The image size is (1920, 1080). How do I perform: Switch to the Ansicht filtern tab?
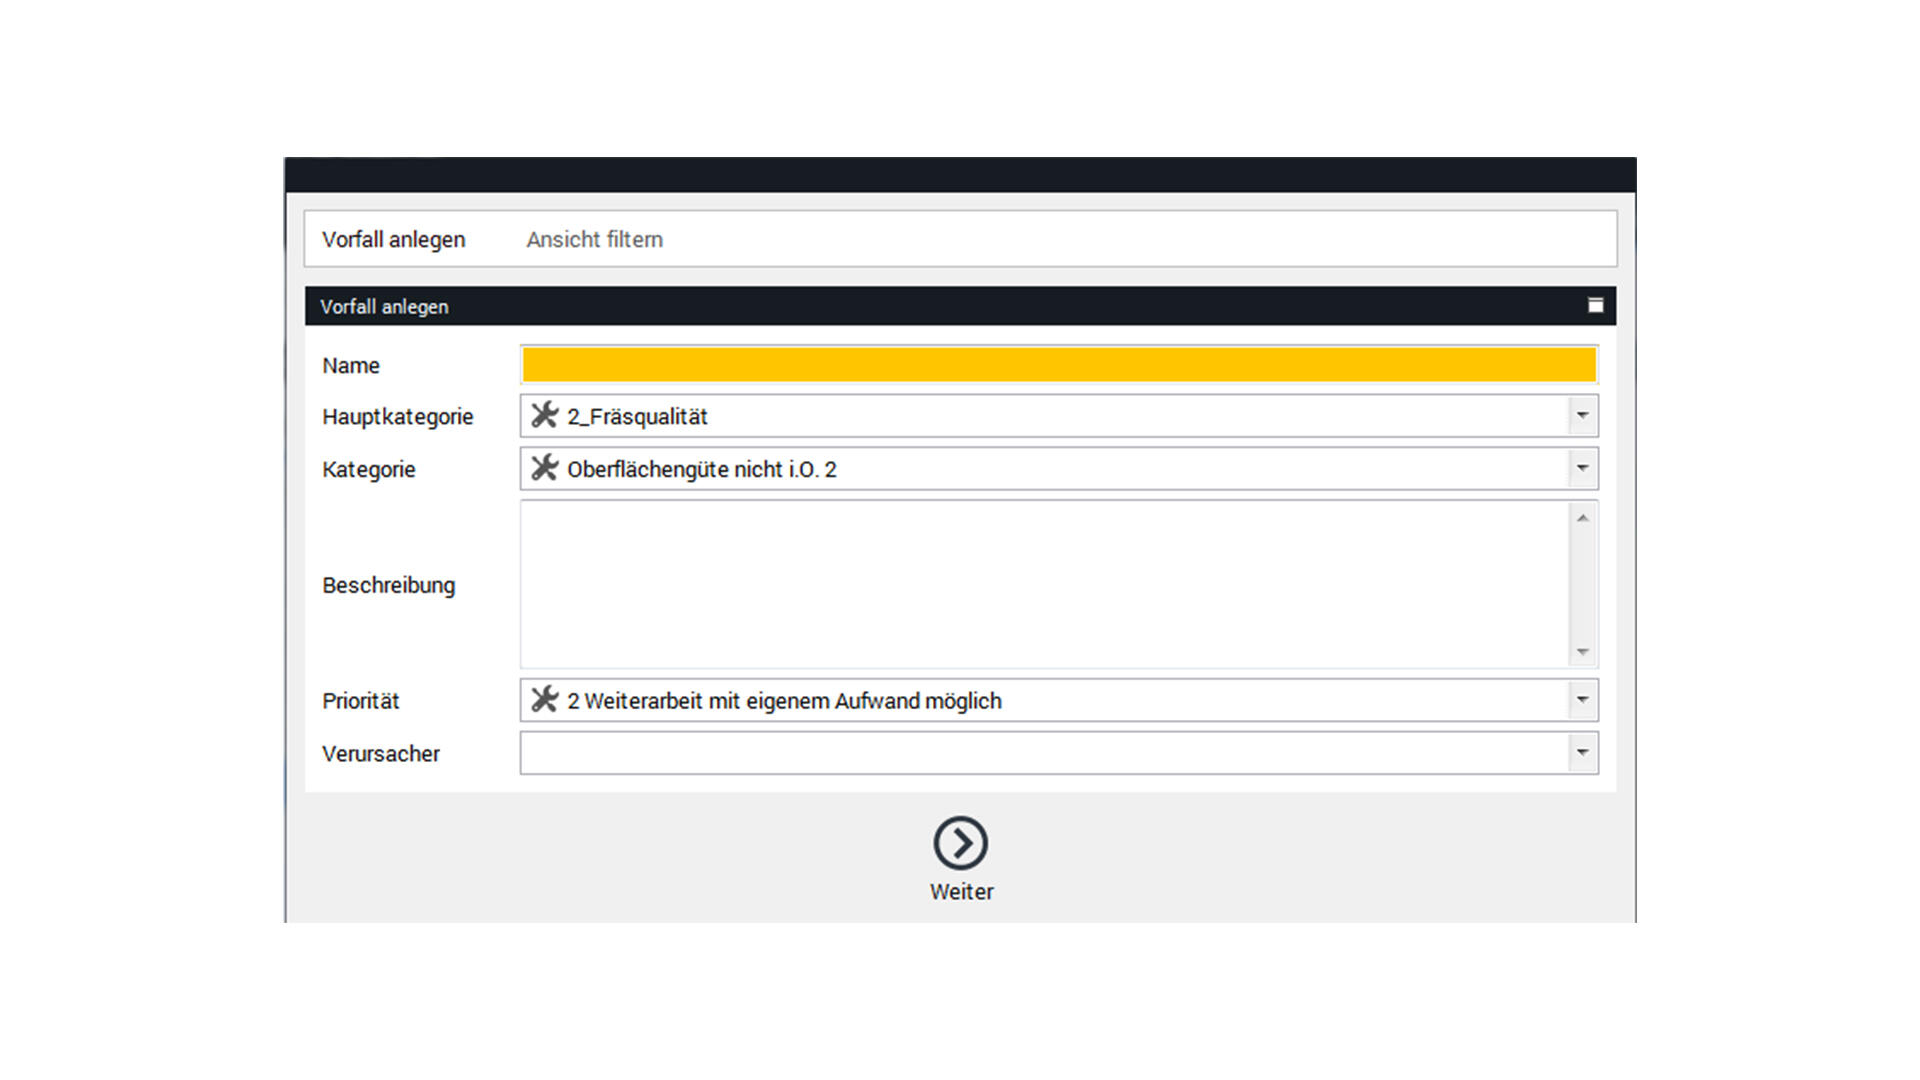[x=595, y=239]
